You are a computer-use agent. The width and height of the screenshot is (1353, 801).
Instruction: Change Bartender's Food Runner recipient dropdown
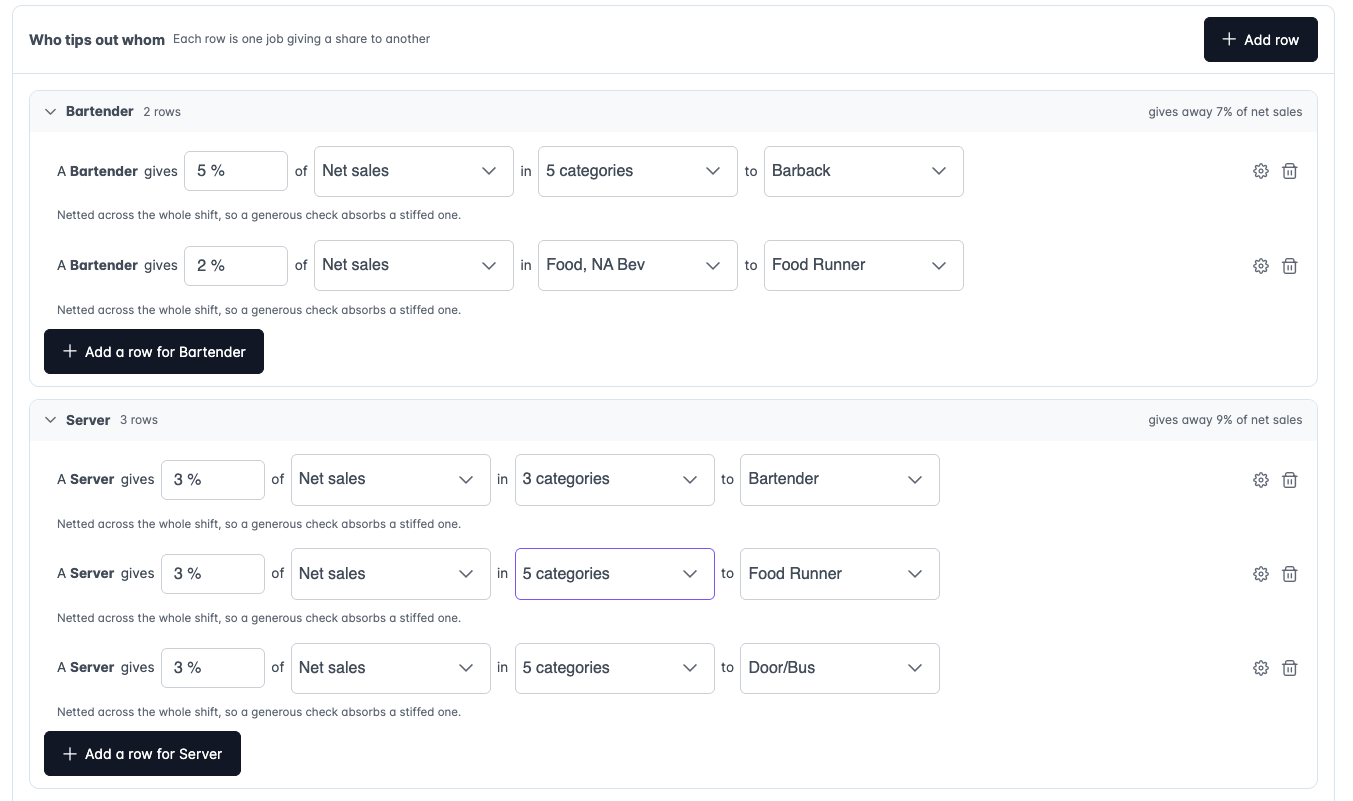pyautogui.click(x=864, y=265)
